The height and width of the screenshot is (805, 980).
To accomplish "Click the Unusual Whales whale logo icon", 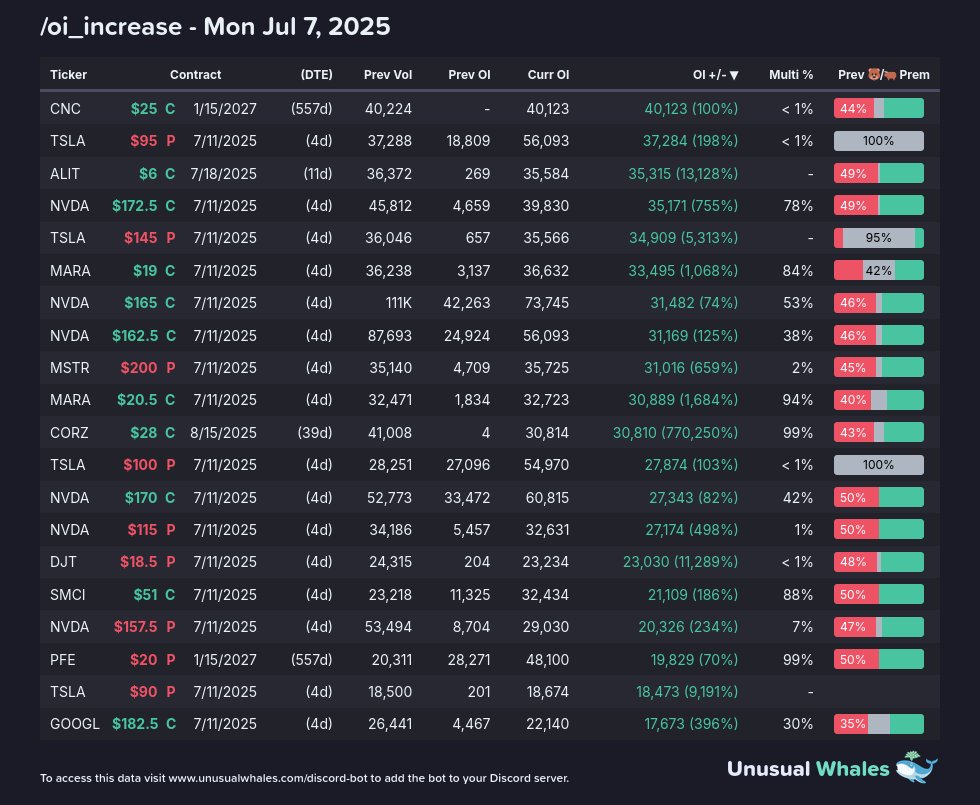I will point(916,767).
